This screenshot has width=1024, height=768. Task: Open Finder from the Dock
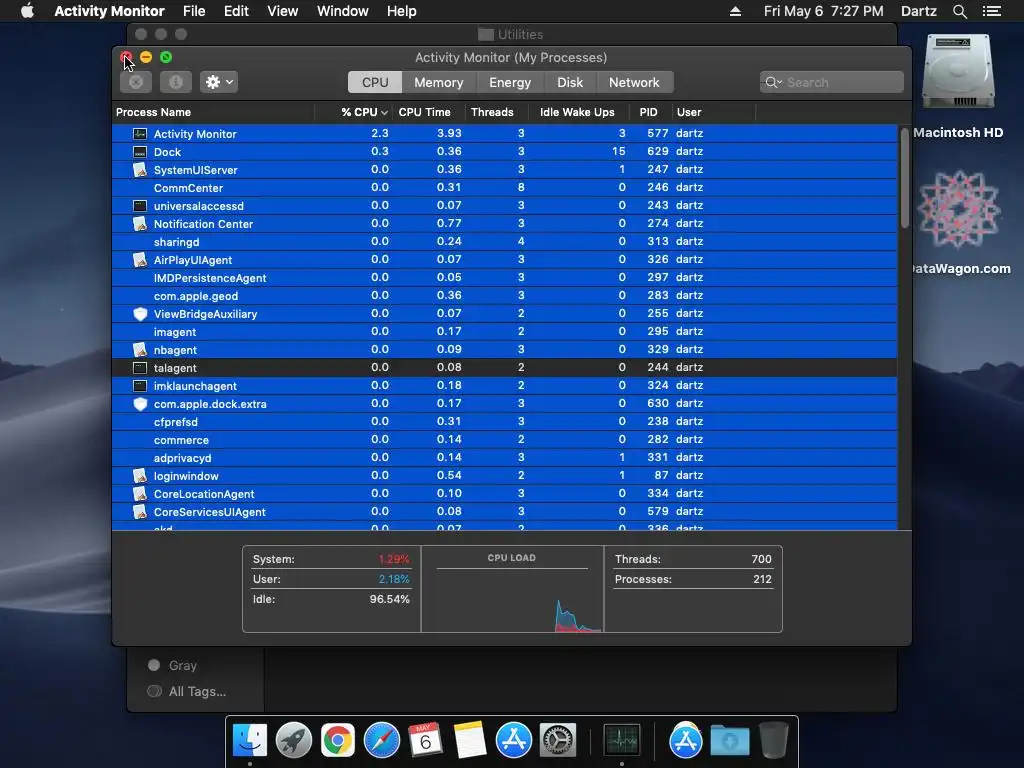pyautogui.click(x=249, y=741)
